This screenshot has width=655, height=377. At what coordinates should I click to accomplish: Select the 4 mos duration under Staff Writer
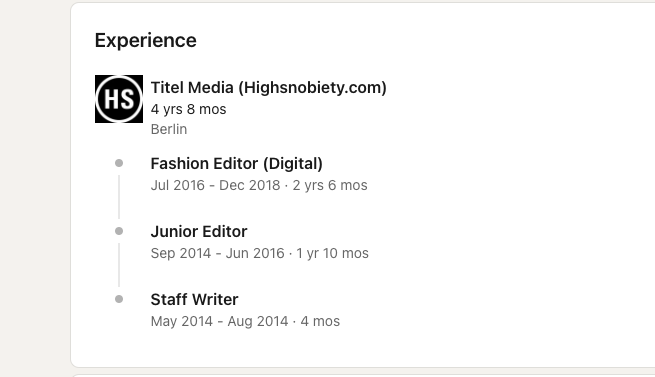(320, 321)
